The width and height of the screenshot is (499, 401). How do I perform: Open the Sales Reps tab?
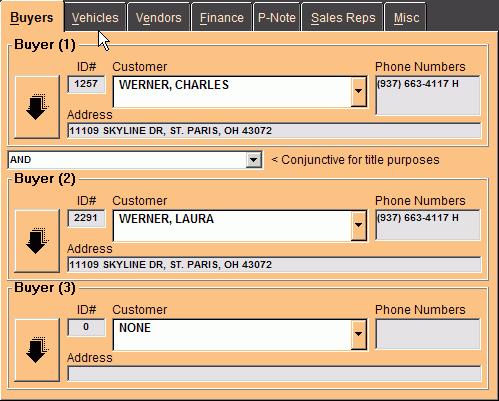(x=343, y=17)
